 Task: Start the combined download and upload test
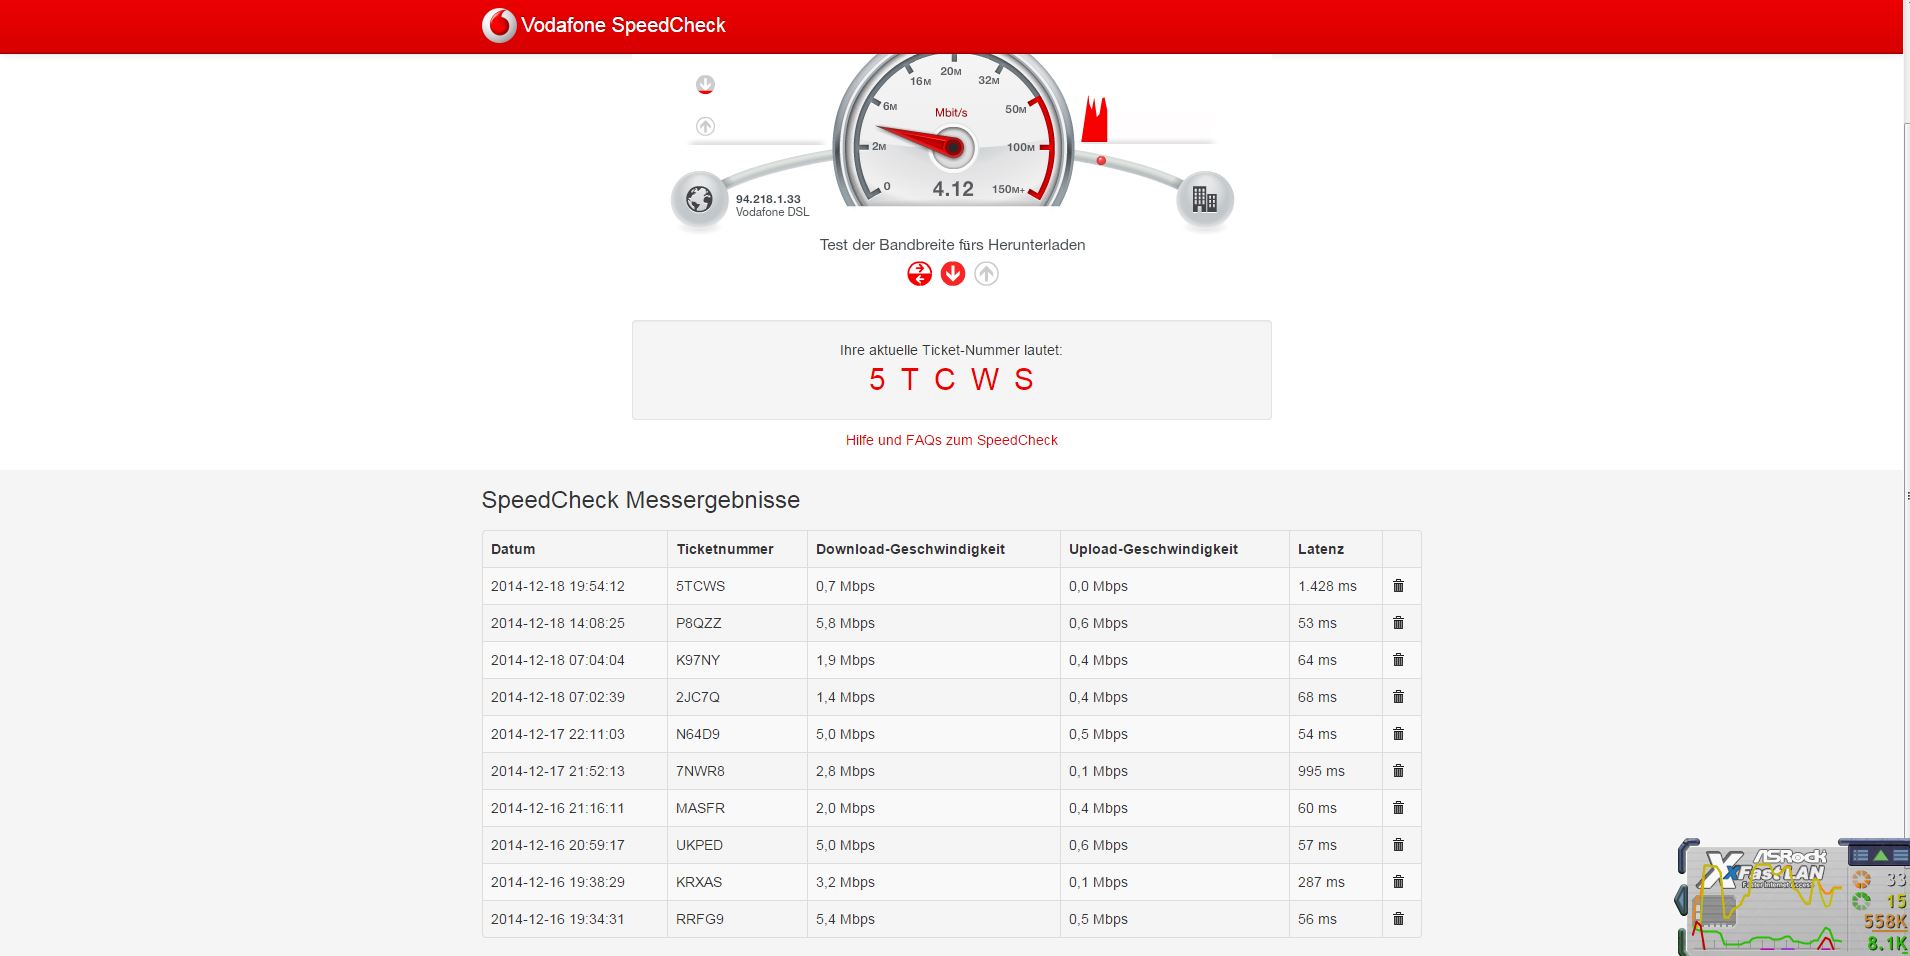(919, 274)
